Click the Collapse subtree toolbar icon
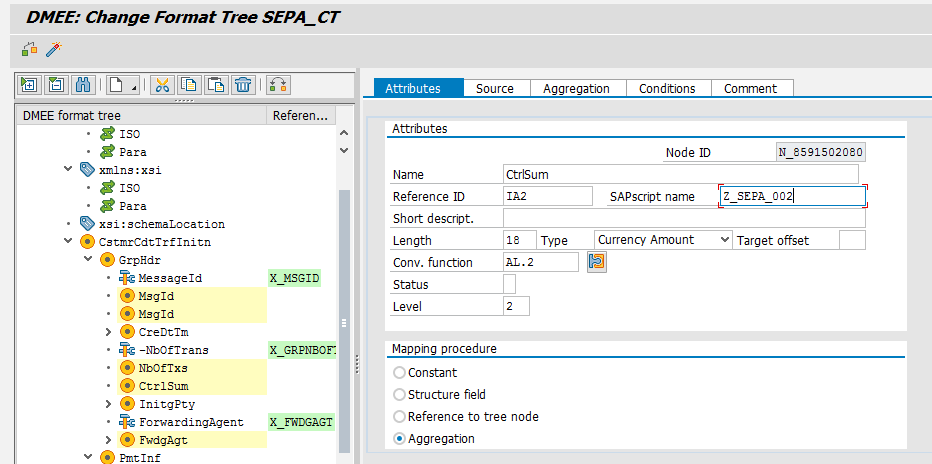The width and height of the screenshot is (932, 464). [x=56, y=85]
